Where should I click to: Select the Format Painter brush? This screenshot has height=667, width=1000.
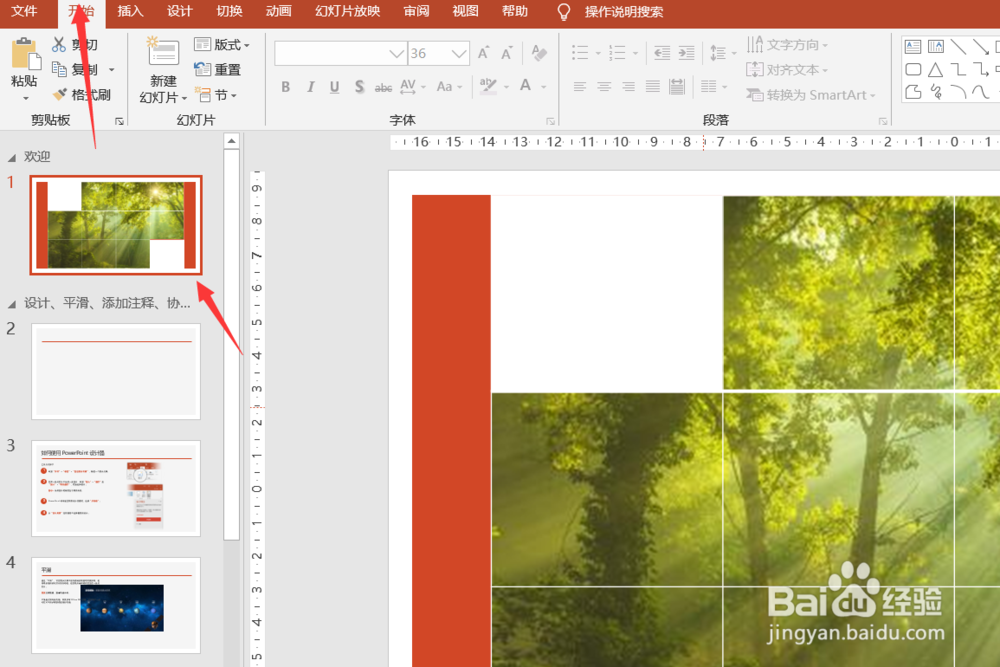pos(60,94)
